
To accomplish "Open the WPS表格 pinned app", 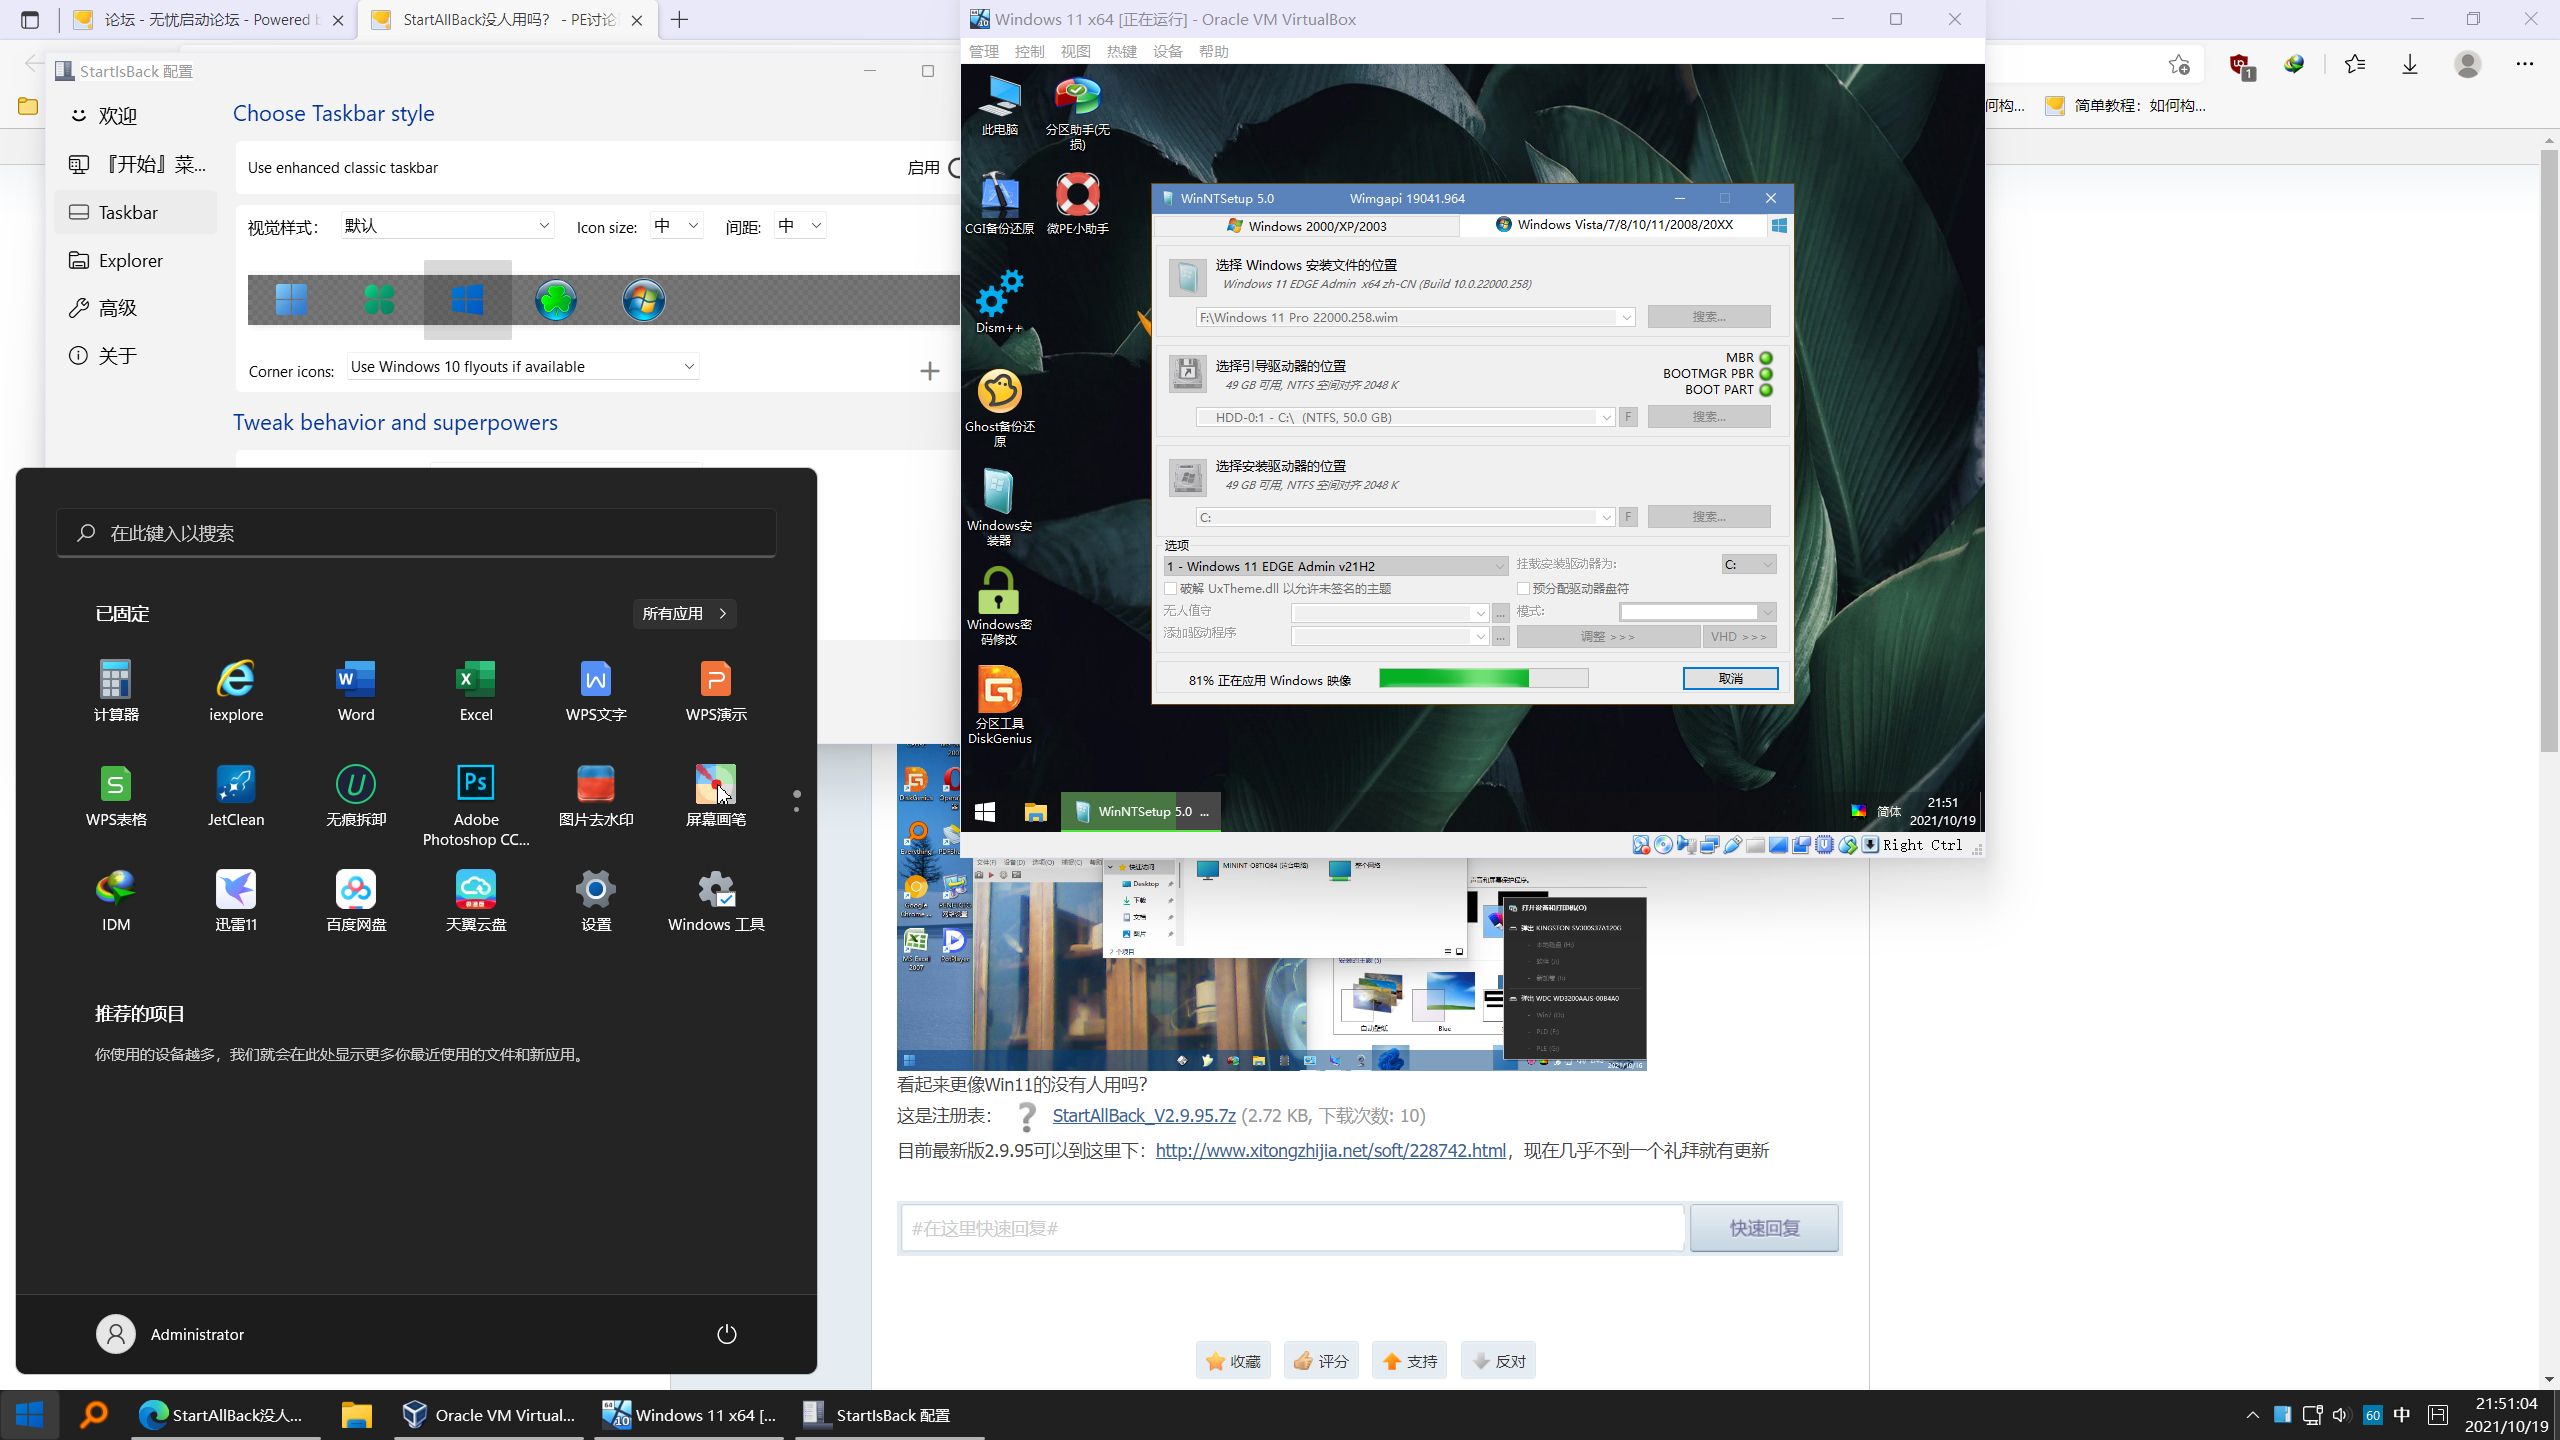I will [x=116, y=795].
